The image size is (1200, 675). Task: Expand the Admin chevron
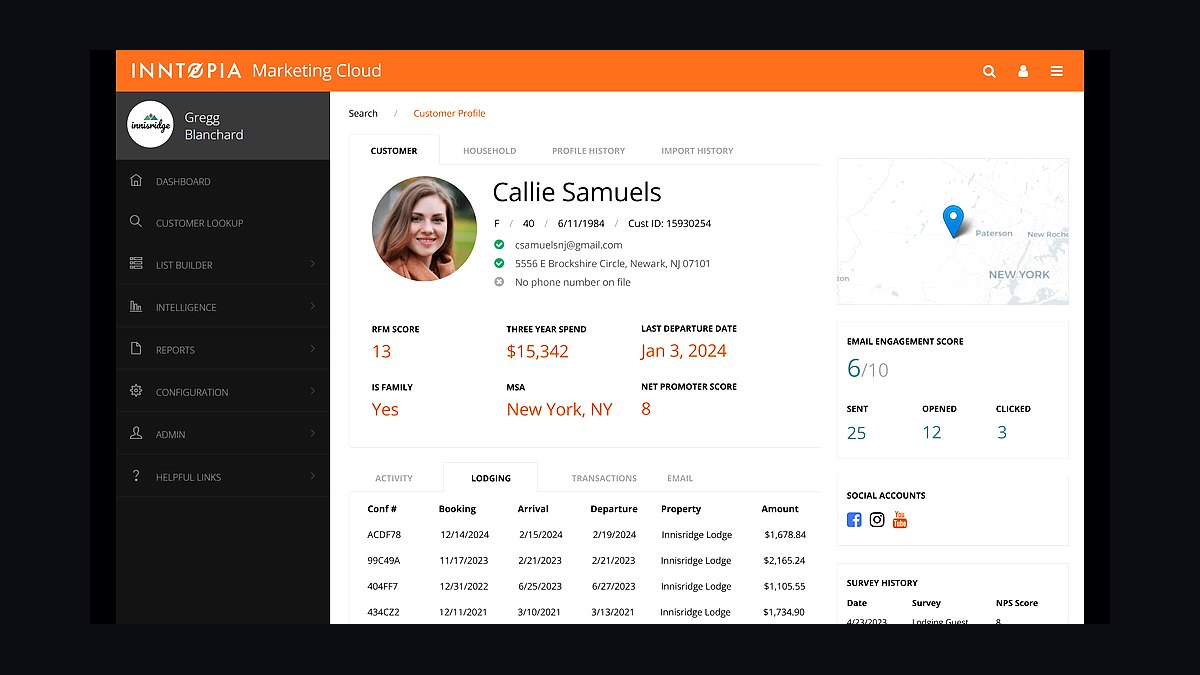[x=312, y=433]
